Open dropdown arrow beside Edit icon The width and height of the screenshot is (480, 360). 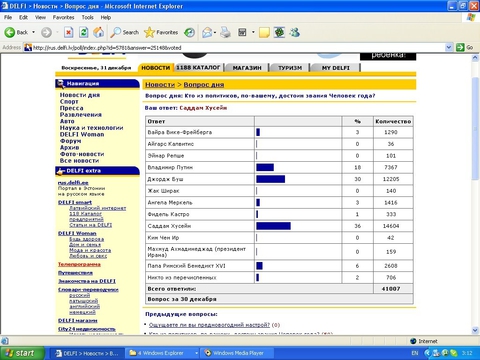coord(253,32)
